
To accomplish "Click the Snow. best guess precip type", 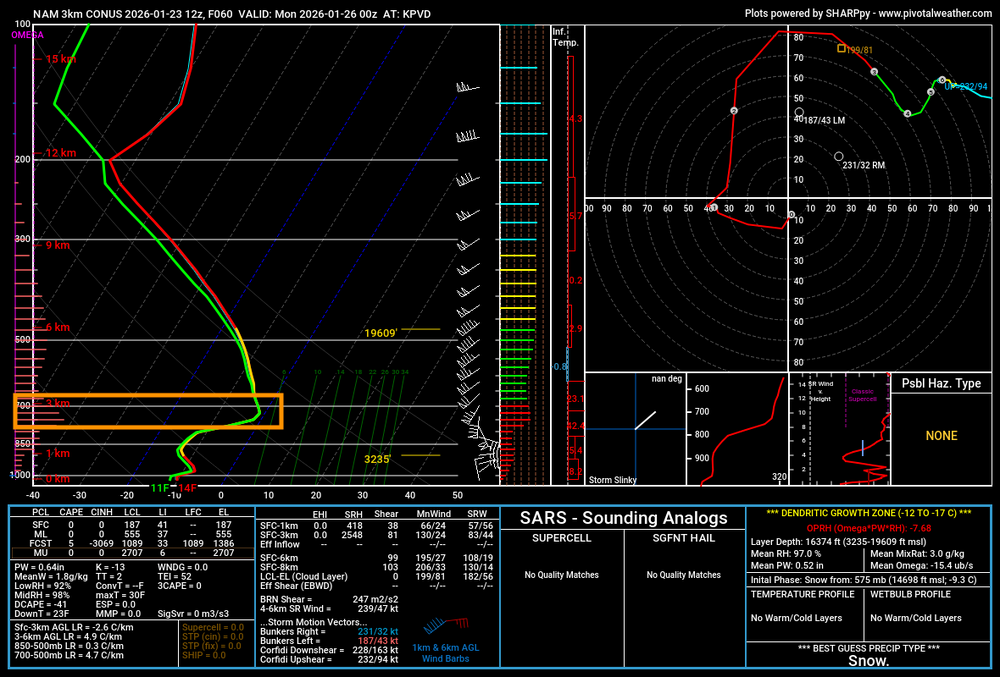I will 868,661.
